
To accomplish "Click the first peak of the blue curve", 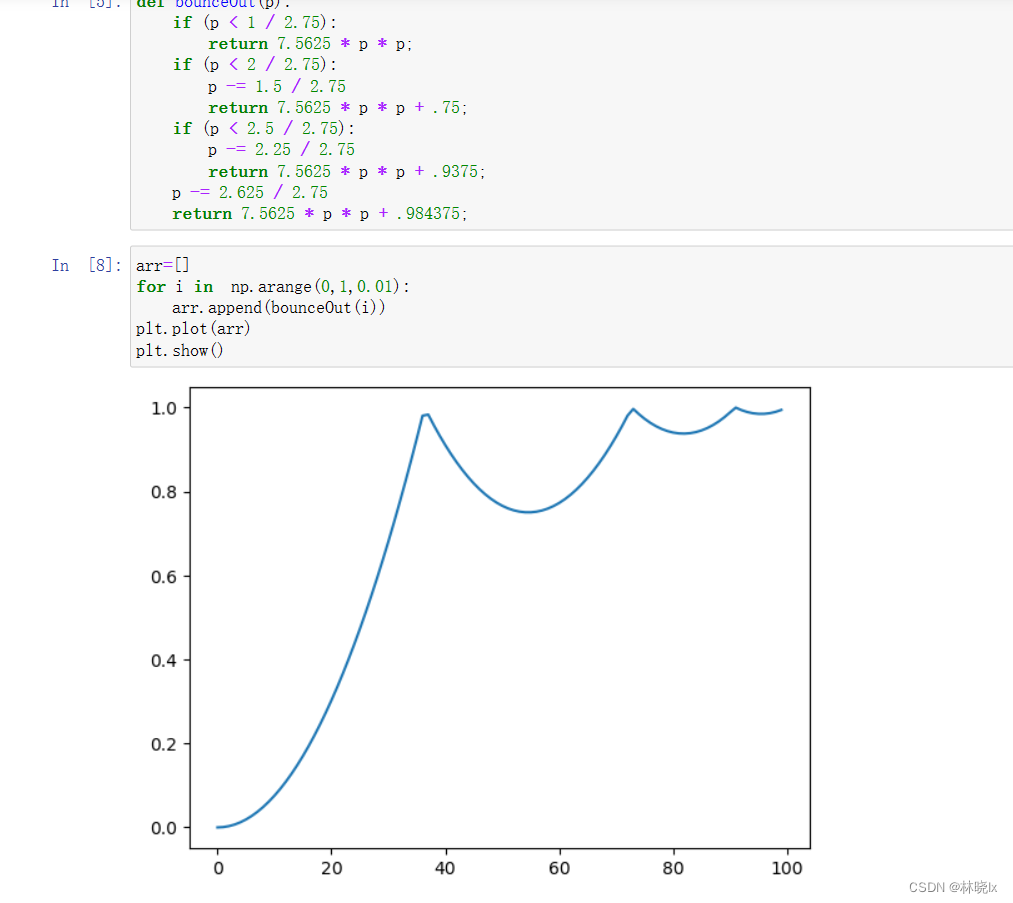I will tap(426, 414).
